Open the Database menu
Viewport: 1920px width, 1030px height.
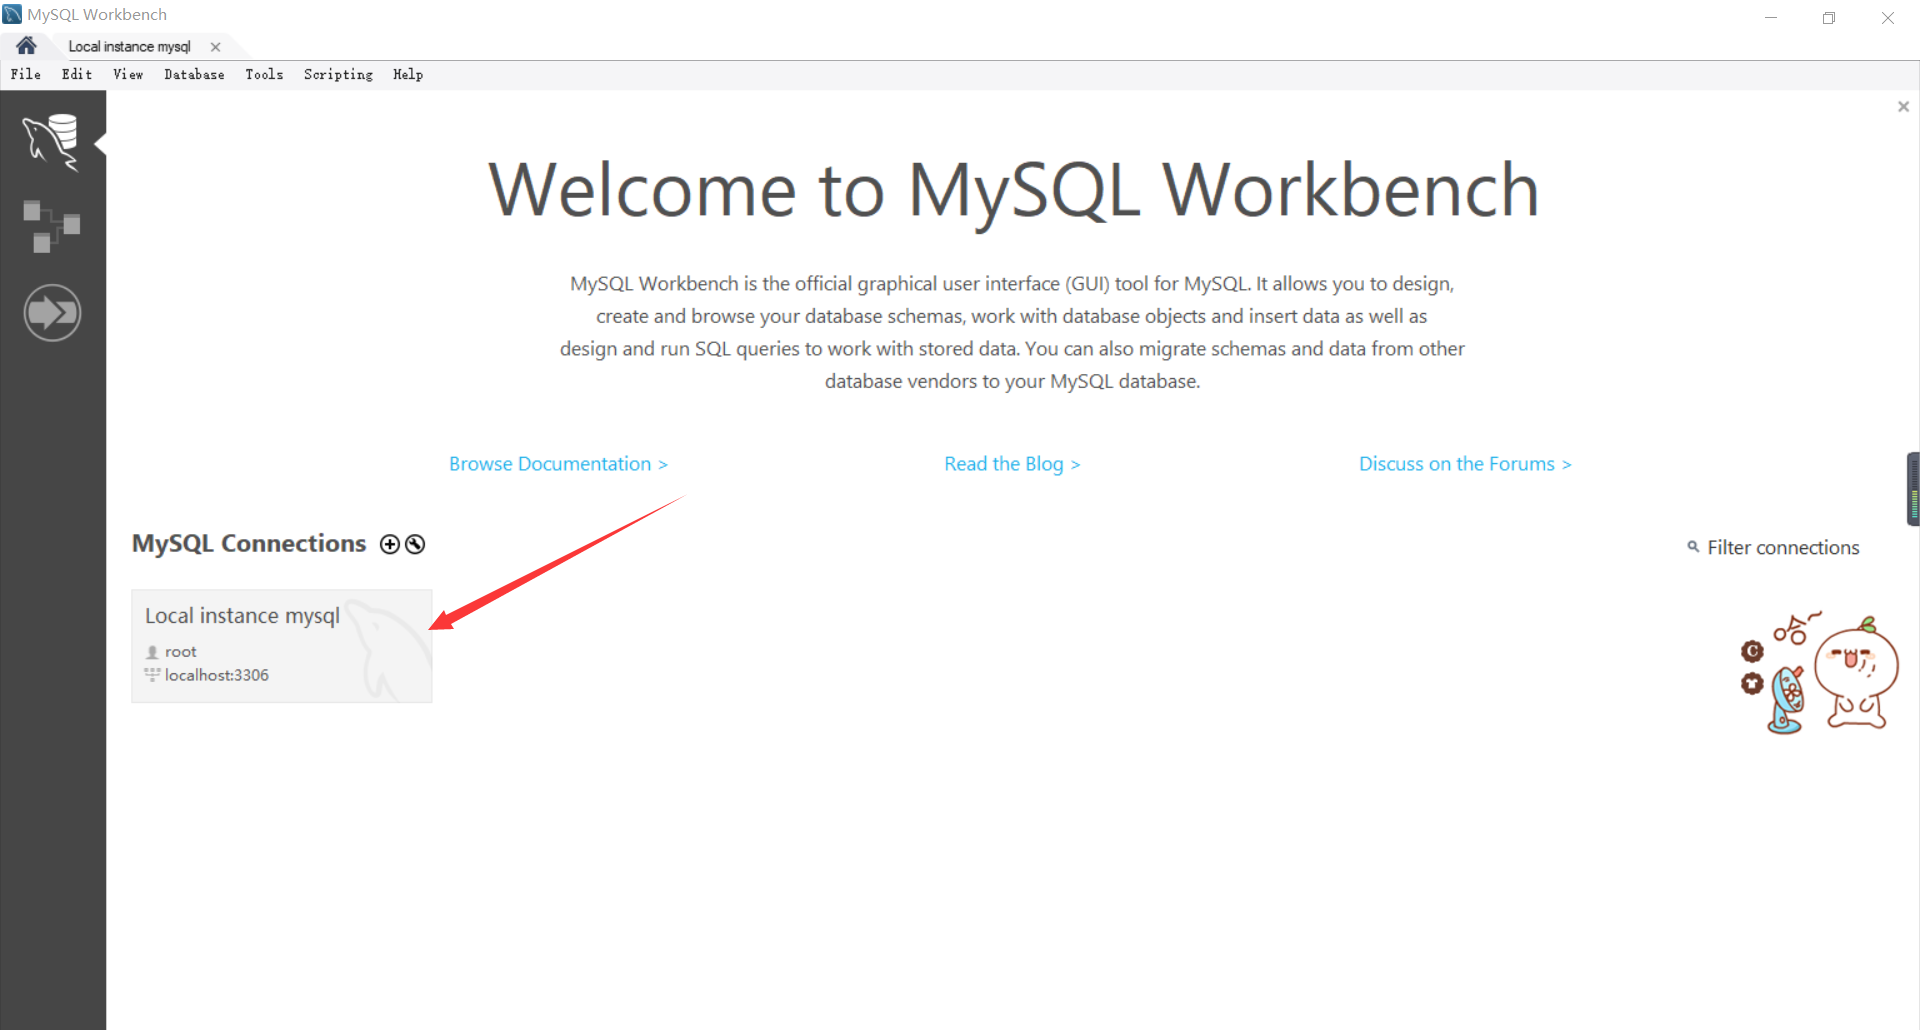[194, 74]
